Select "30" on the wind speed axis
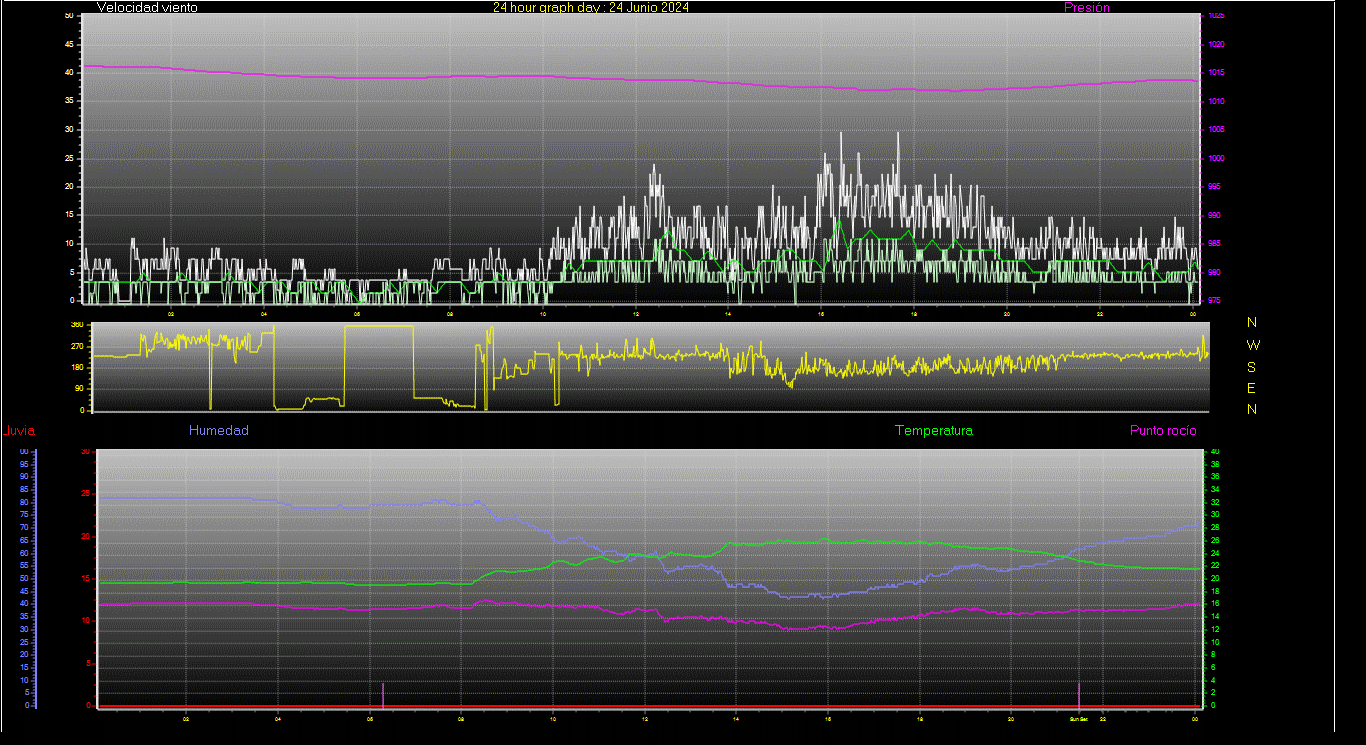 point(69,130)
